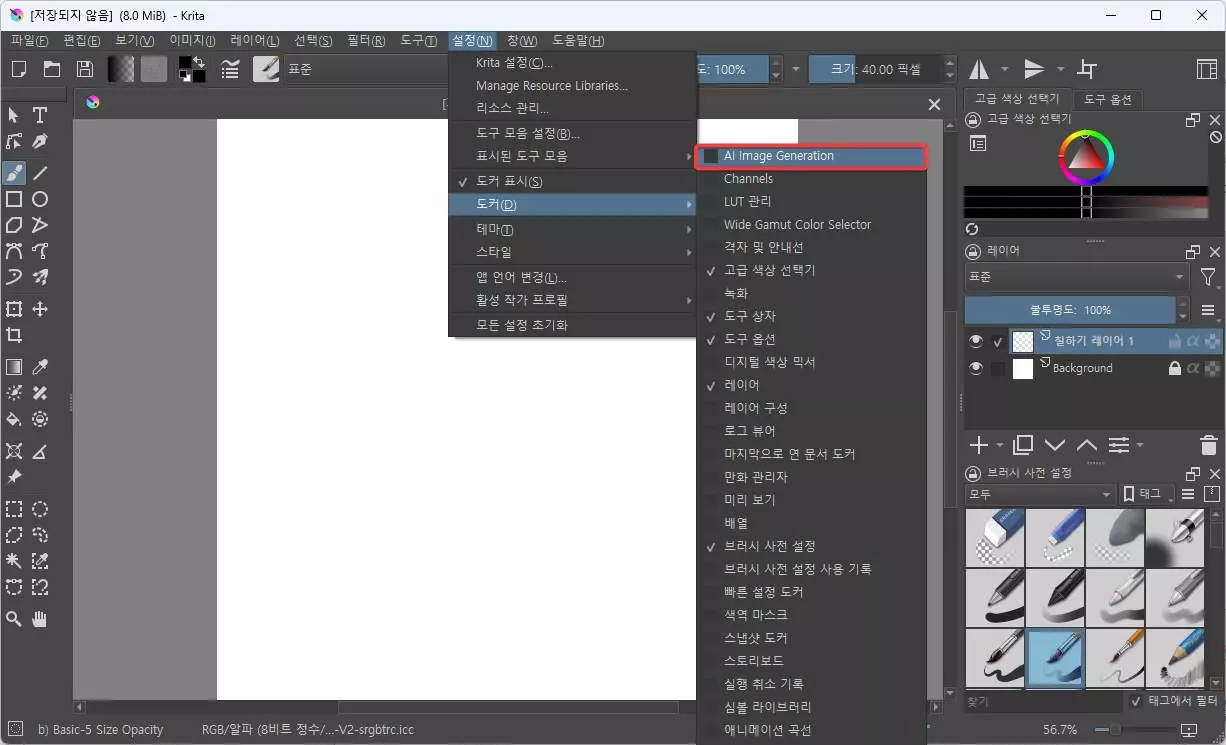Select the Gradient tool

14,366
